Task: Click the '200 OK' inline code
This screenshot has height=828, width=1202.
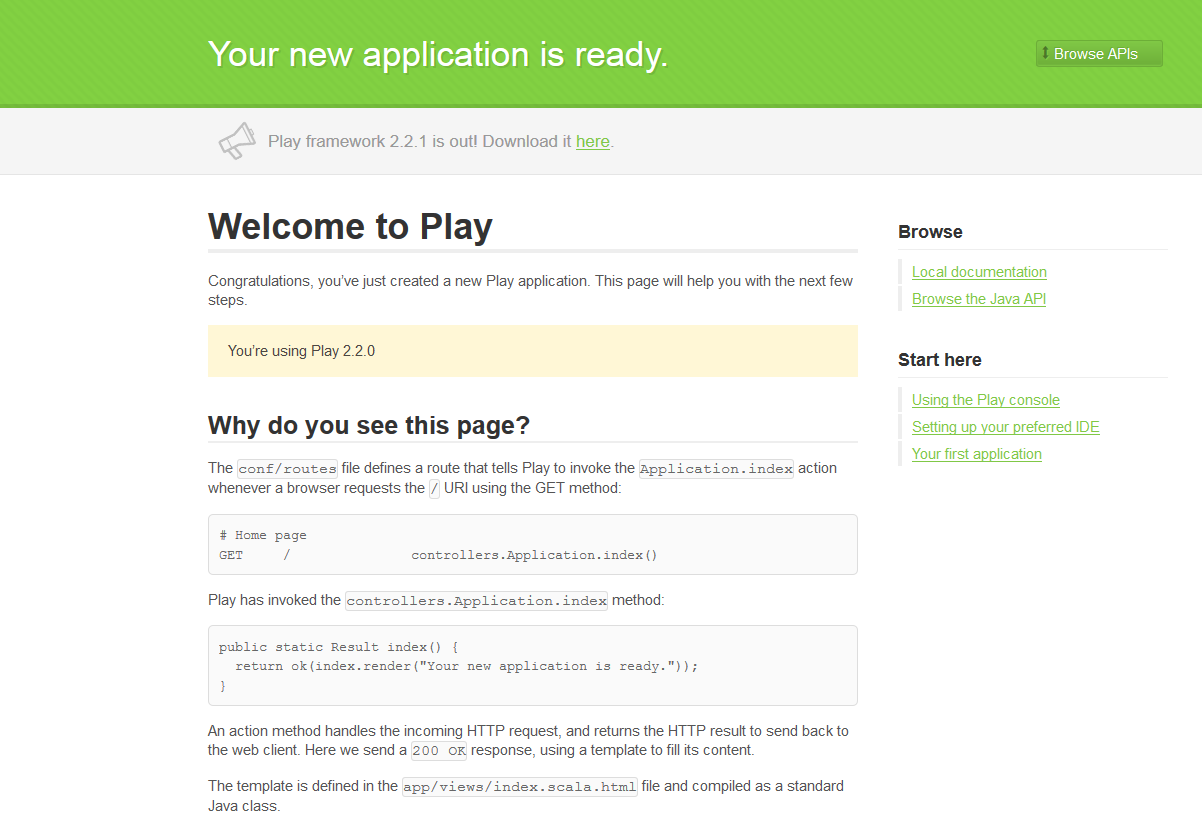Action: (439, 750)
